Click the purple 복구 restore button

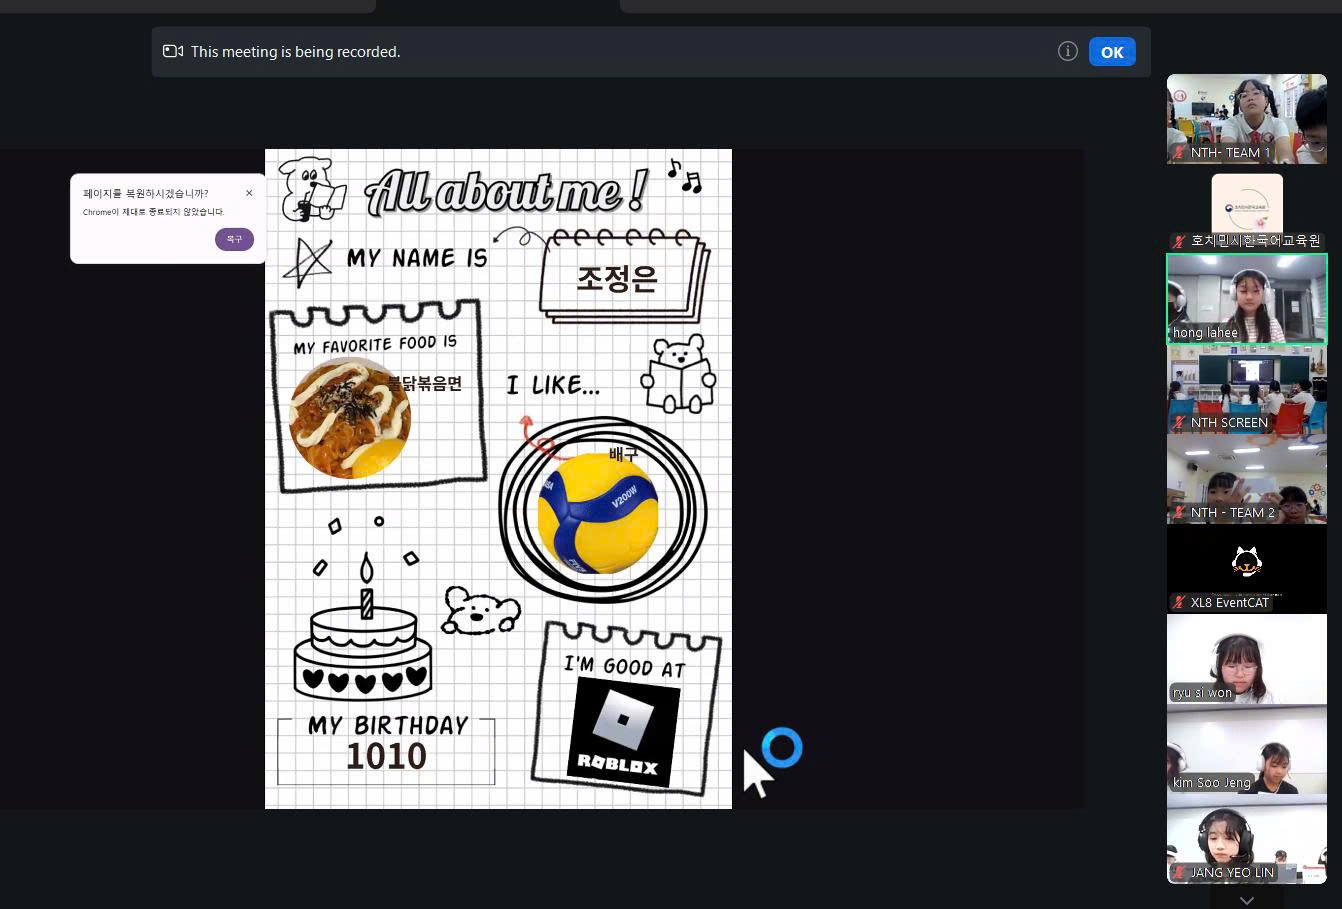234,239
